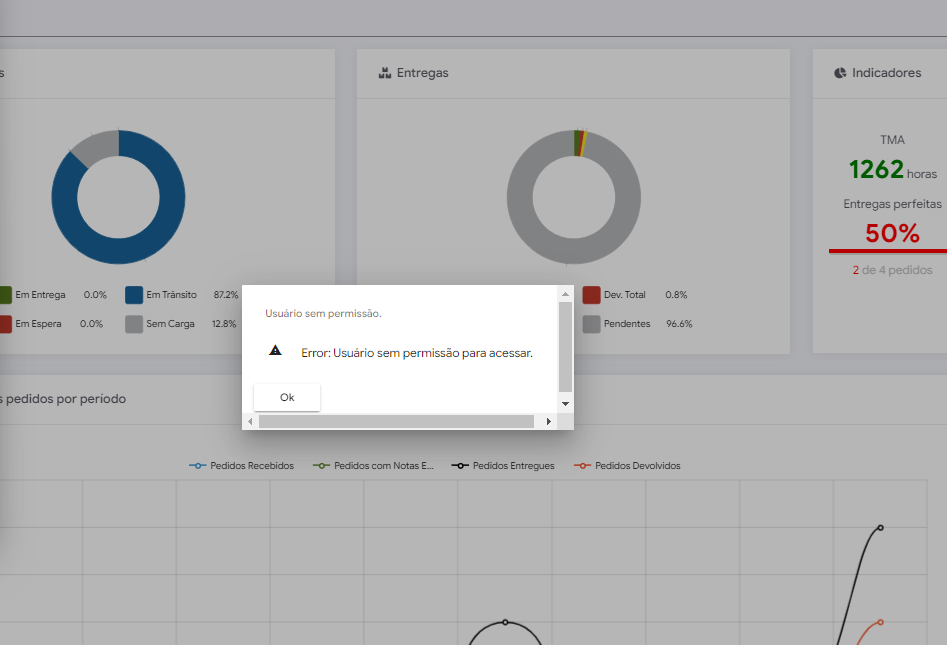
Task: Click the dialog's vertical scrollbar thumb
Action: (565, 346)
